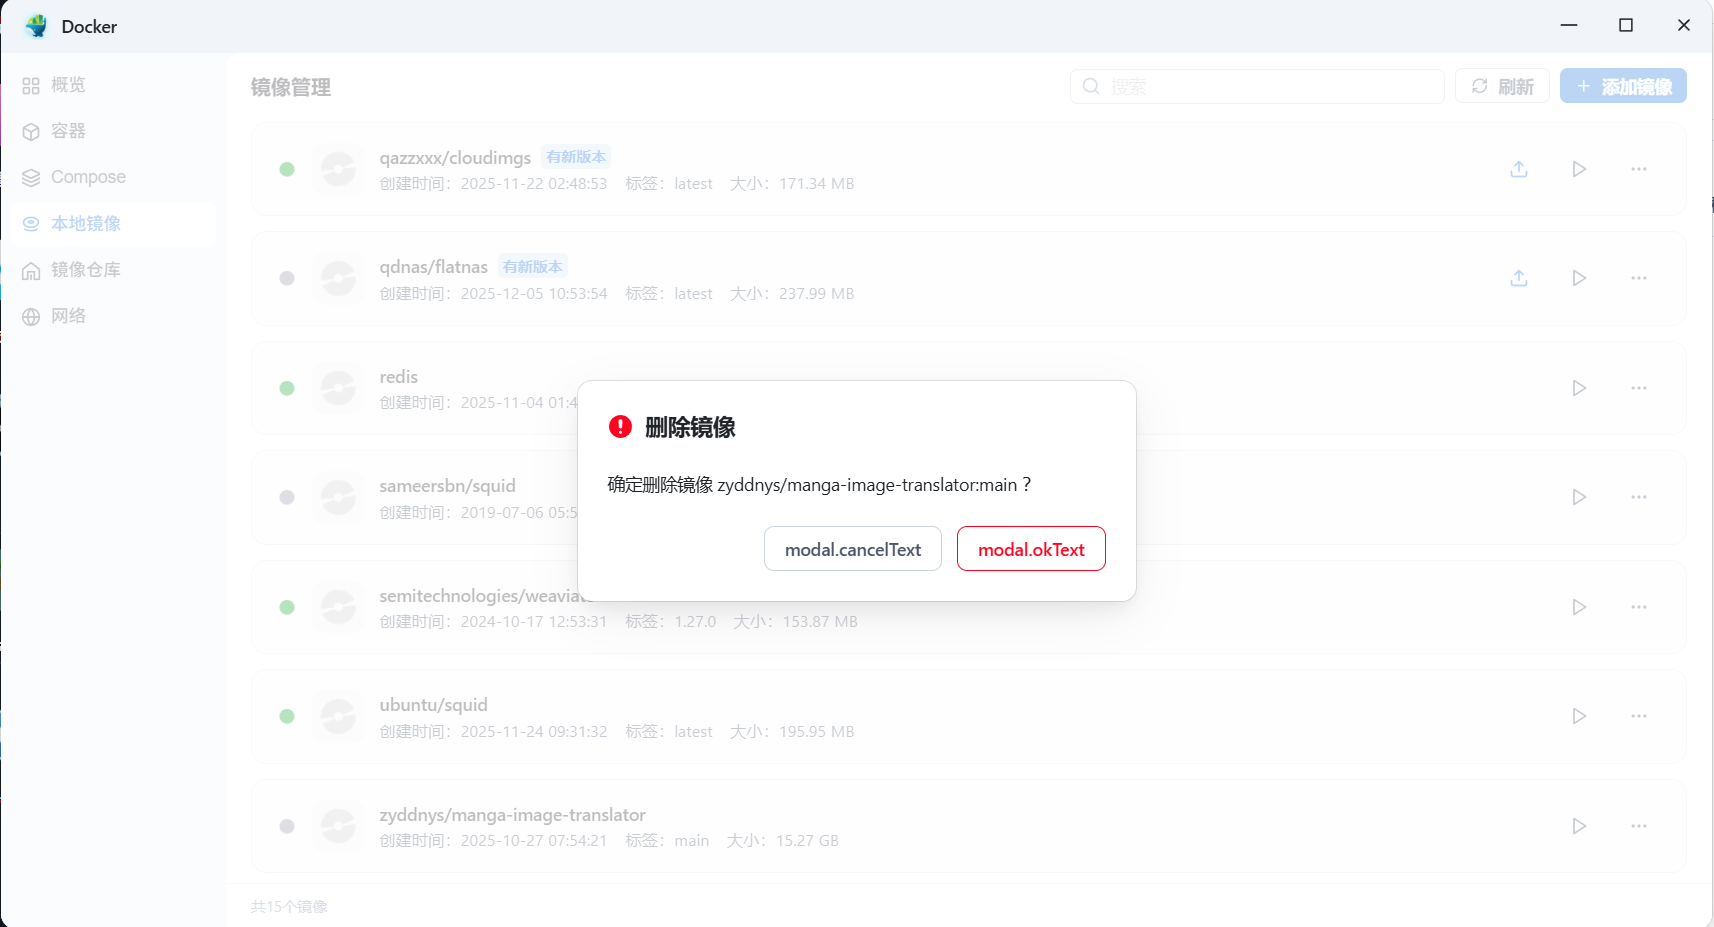This screenshot has height=927, width=1714.
Task: Click the zyddnys/manga-image-translator thumbnail icon
Action: [x=339, y=826]
